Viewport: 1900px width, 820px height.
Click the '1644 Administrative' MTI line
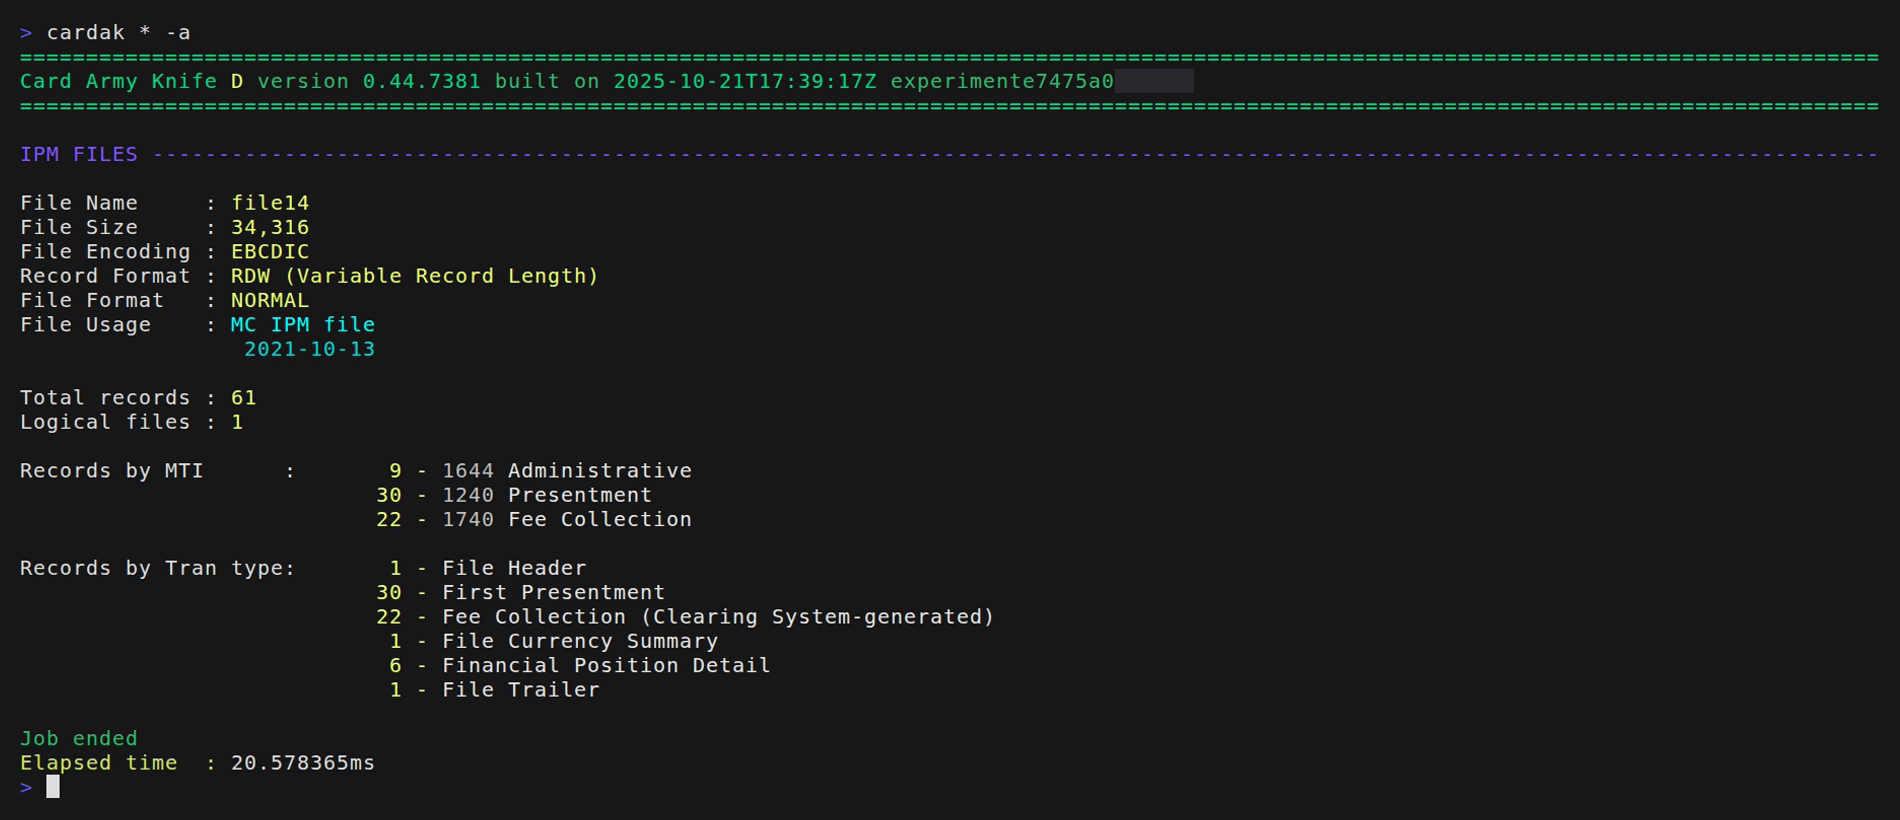[x=566, y=471]
